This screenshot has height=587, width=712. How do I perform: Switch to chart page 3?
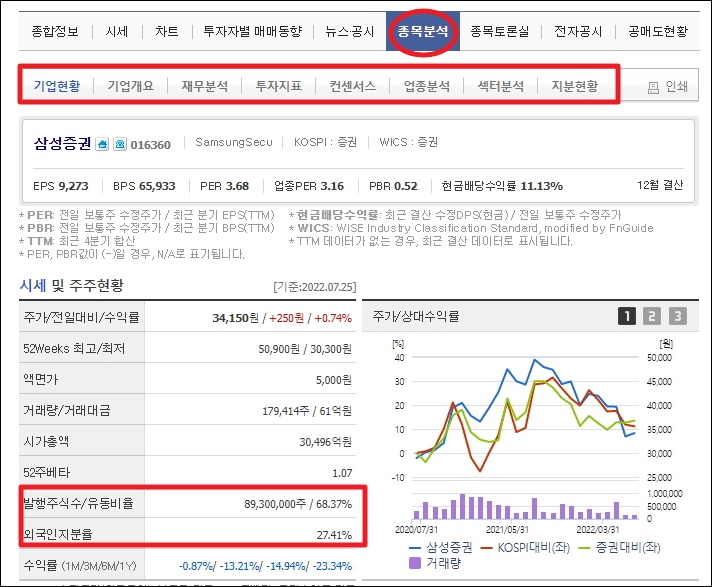[677, 316]
